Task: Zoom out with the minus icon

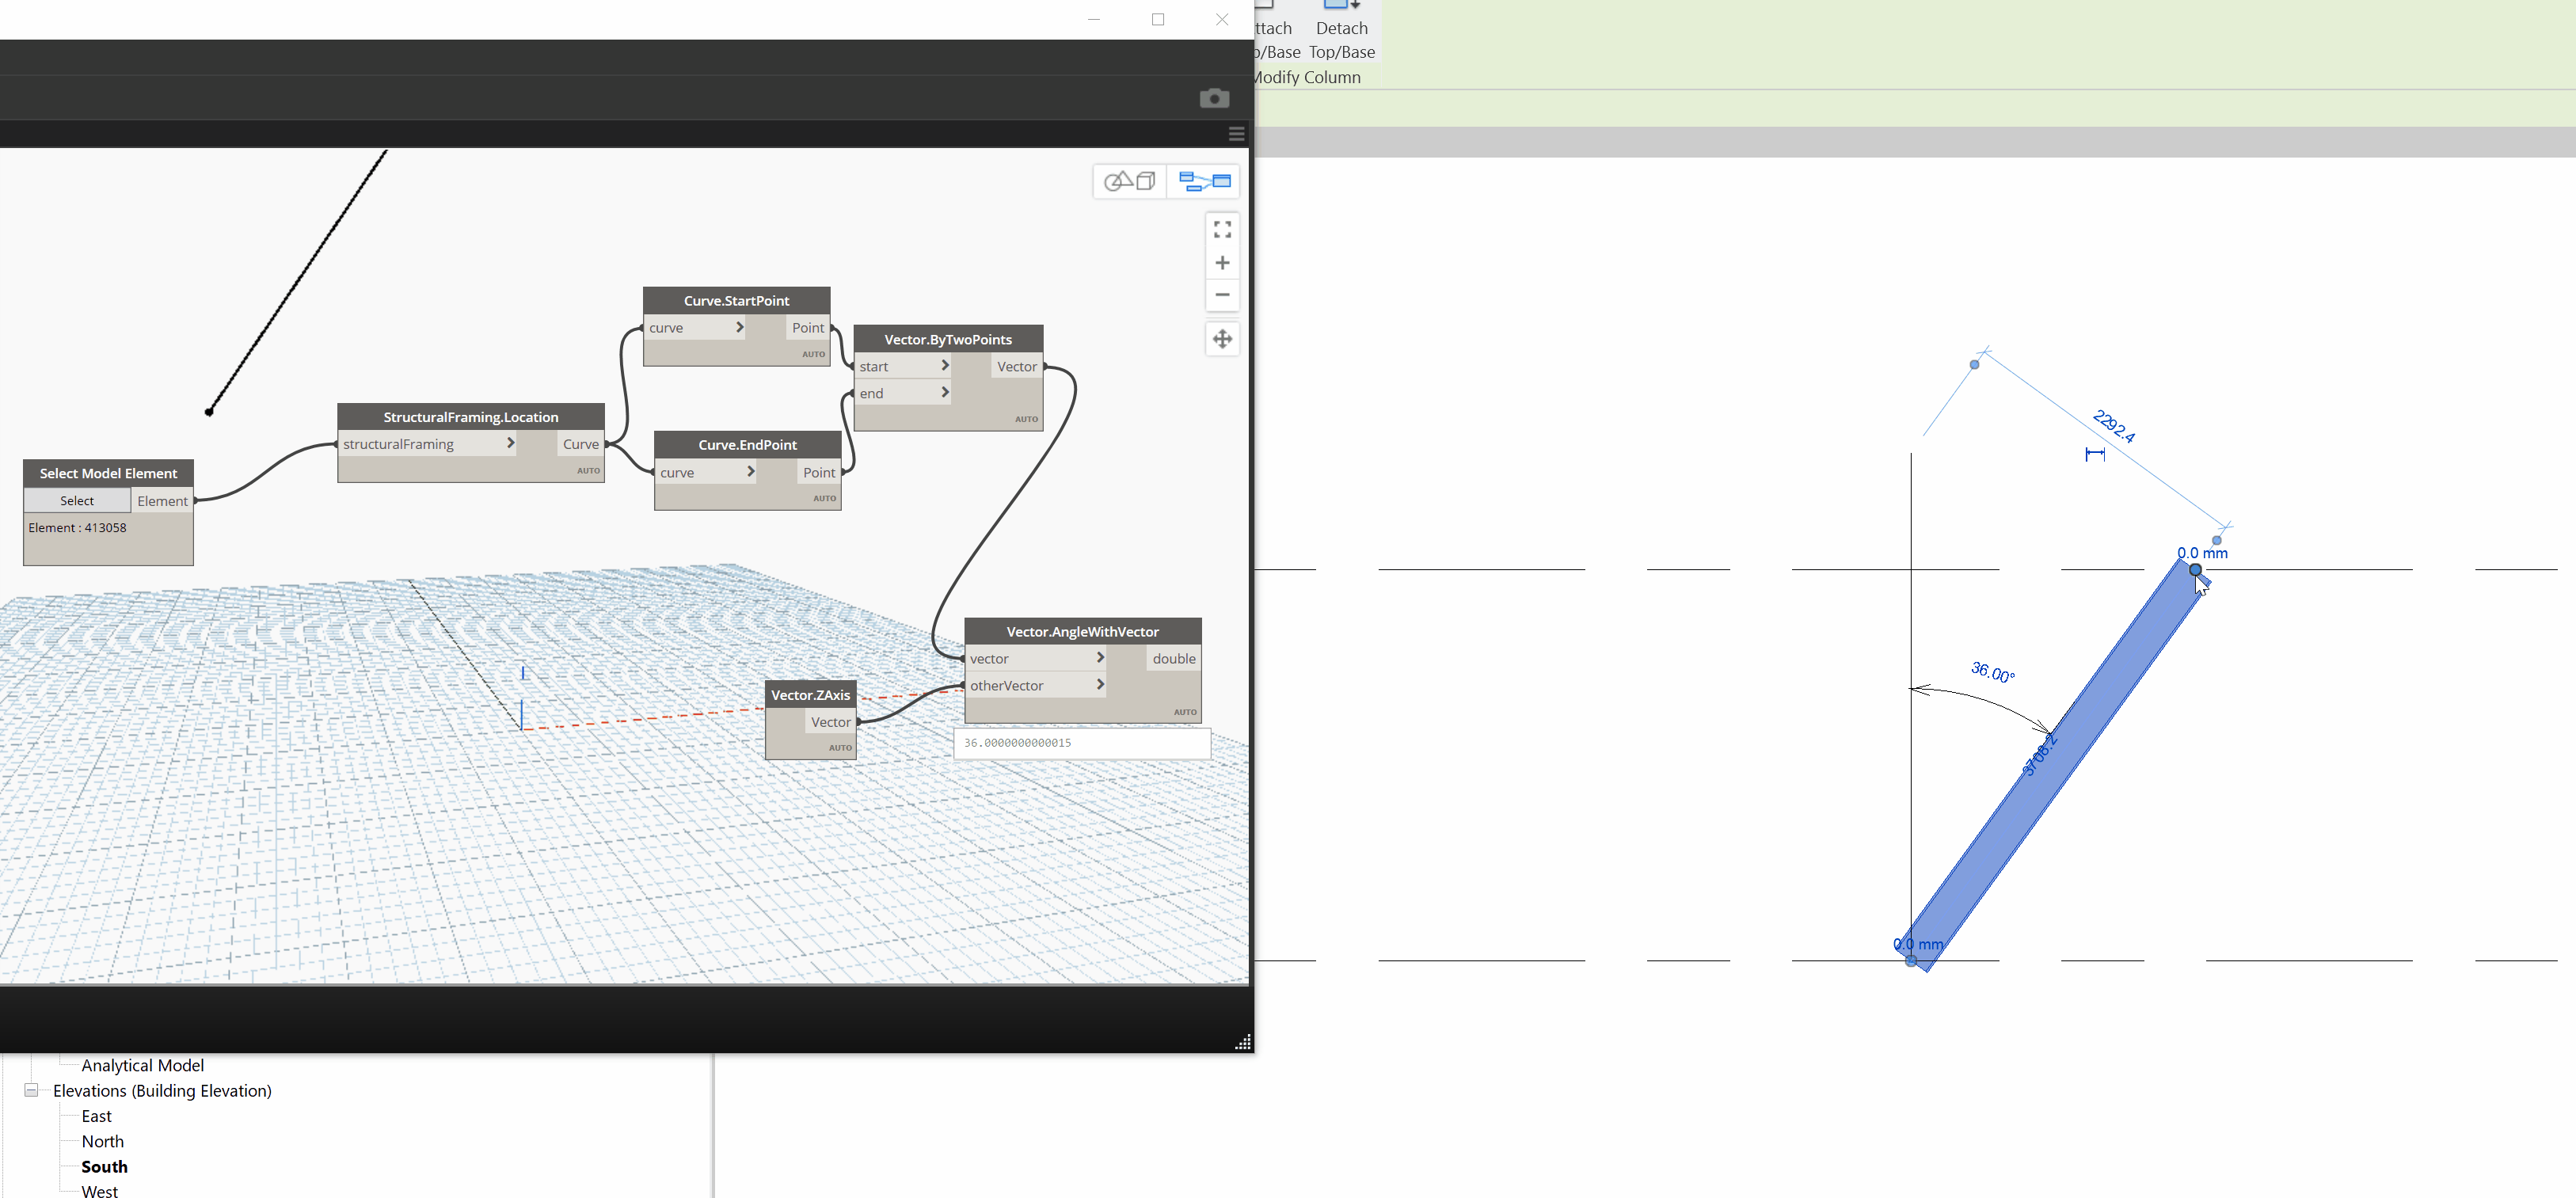Action: [1222, 295]
